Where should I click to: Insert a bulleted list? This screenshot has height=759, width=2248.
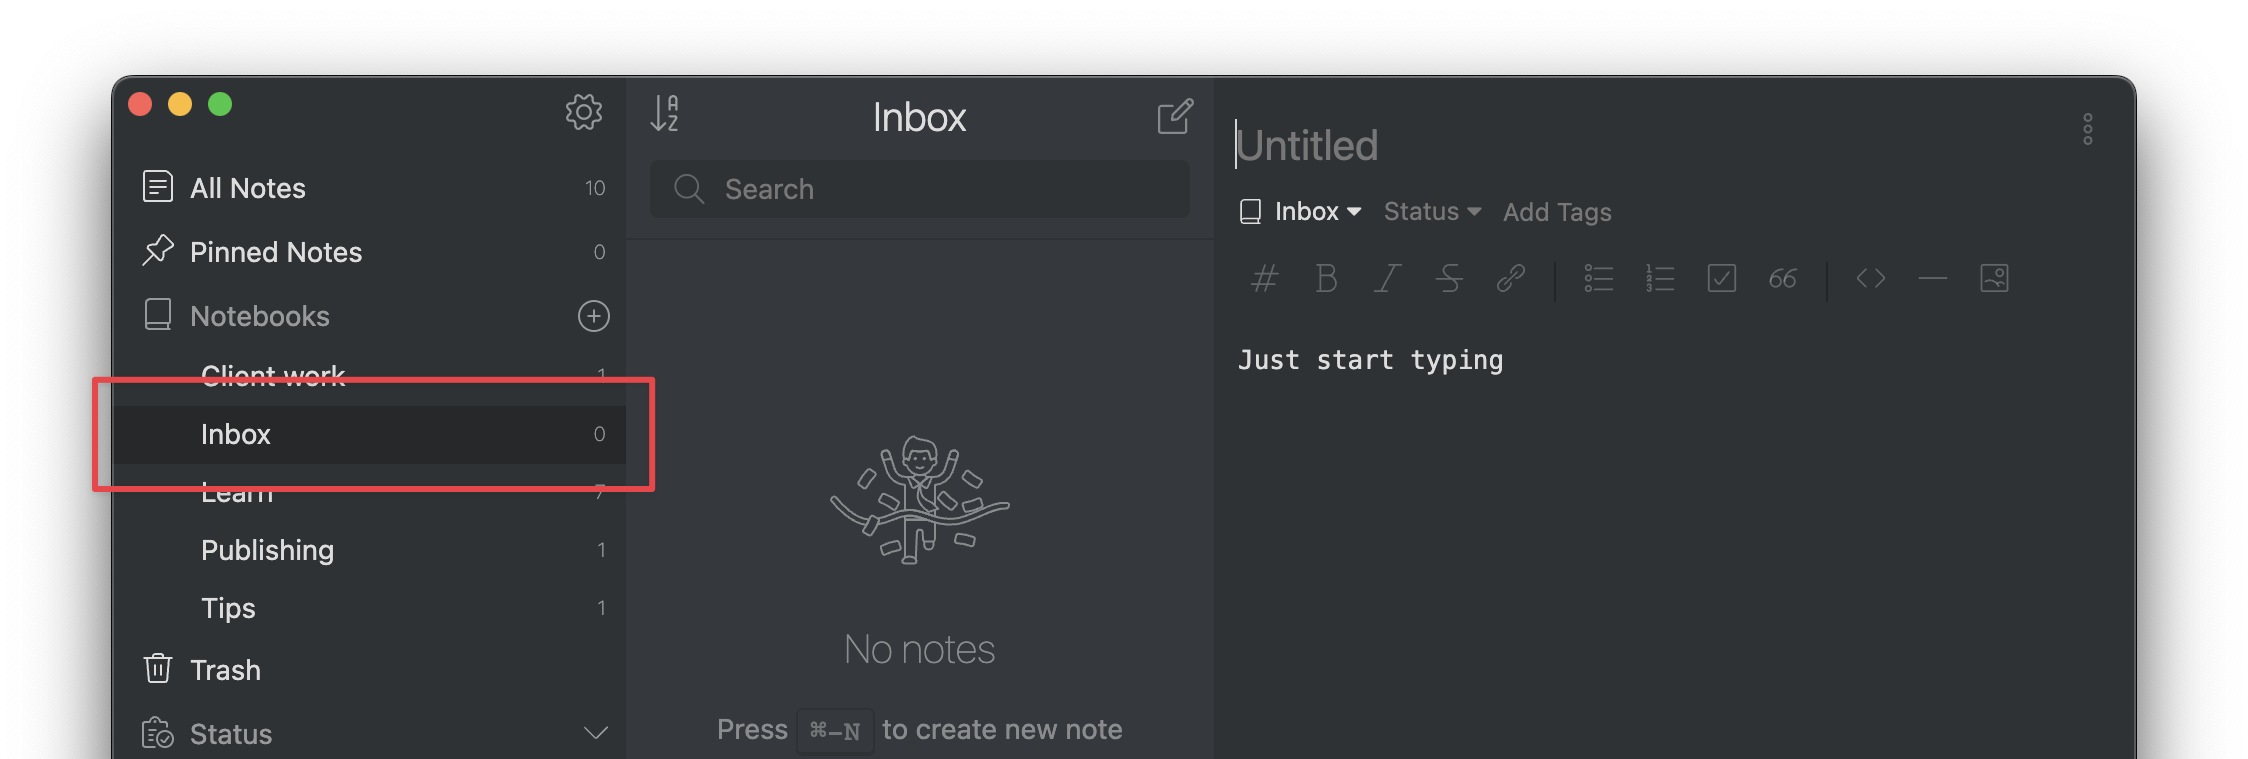point(1598,279)
